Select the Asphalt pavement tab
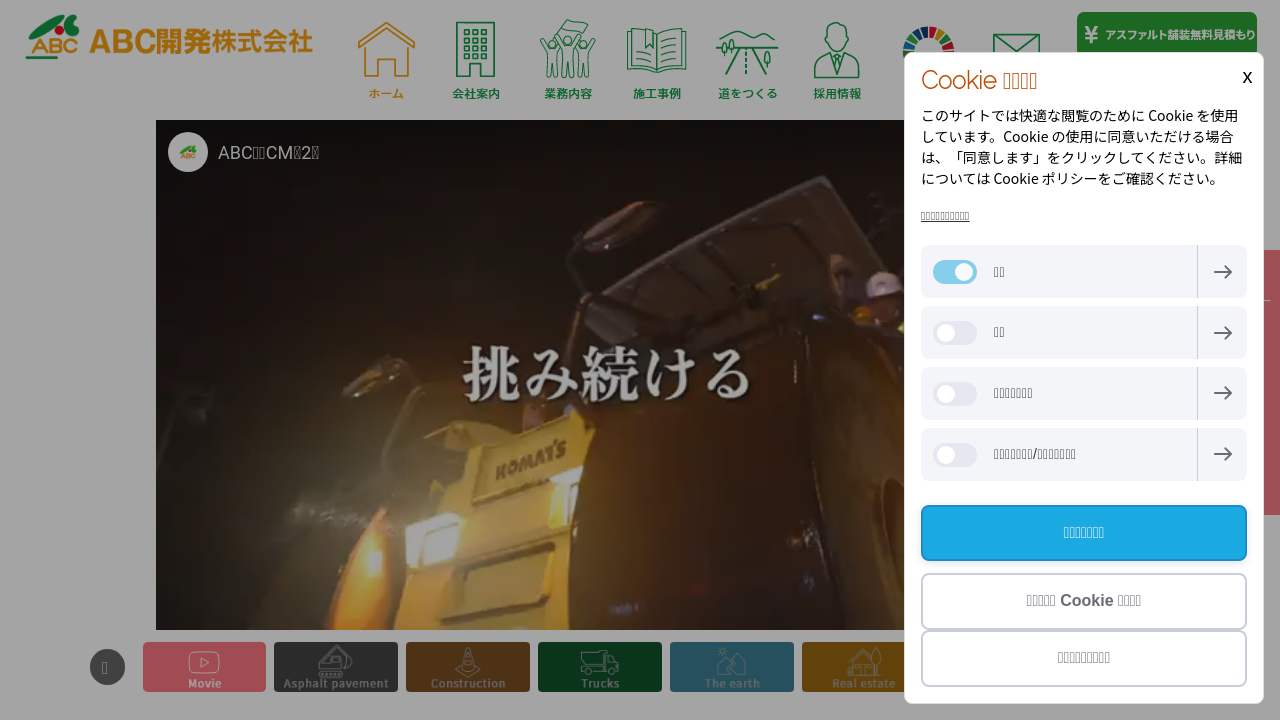This screenshot has width=1280, height=720. (336, 667)
